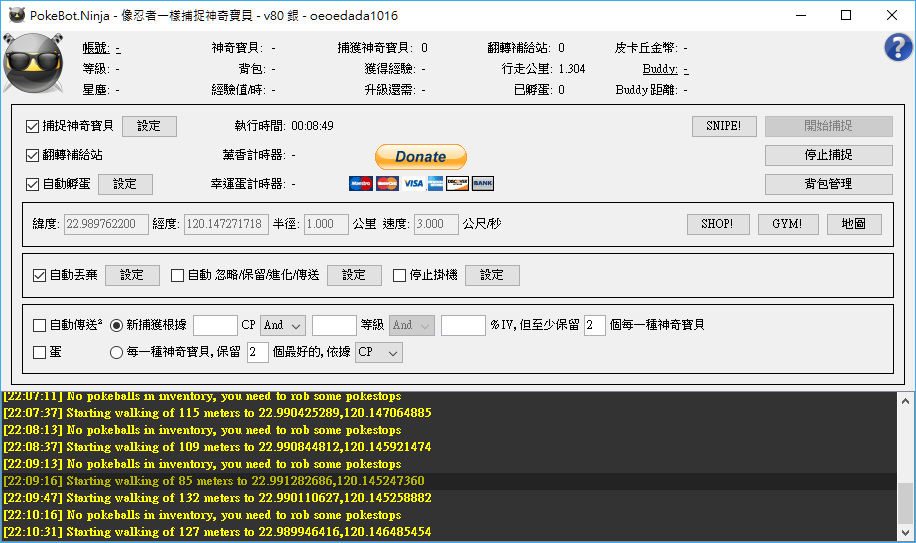This screenshot has height=543, width=916.
Task: Check the 蛋 checkbox
Action: click(40, 352)
